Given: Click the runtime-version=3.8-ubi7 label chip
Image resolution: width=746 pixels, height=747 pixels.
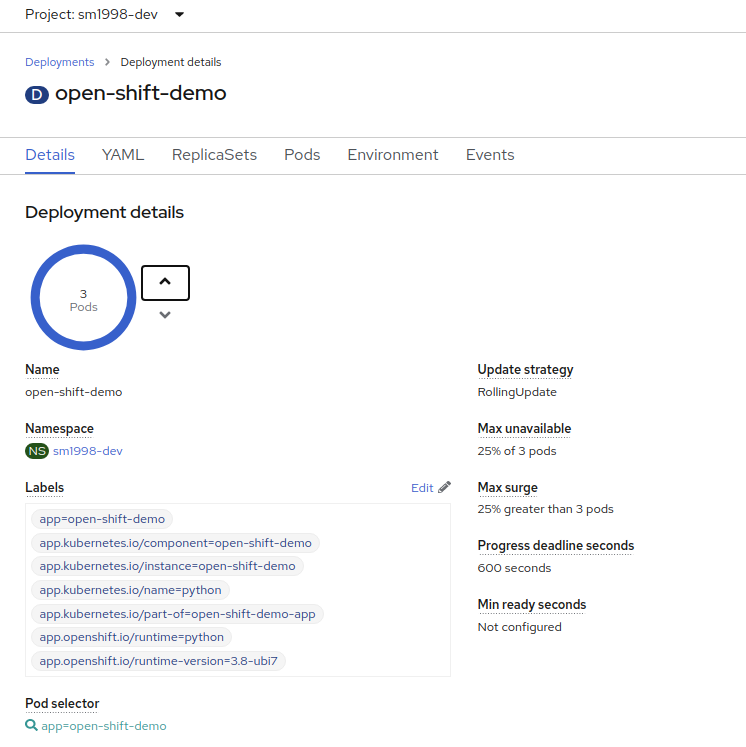Looking at the screenshot, I should pyautogui.click(x=160, y=661).
